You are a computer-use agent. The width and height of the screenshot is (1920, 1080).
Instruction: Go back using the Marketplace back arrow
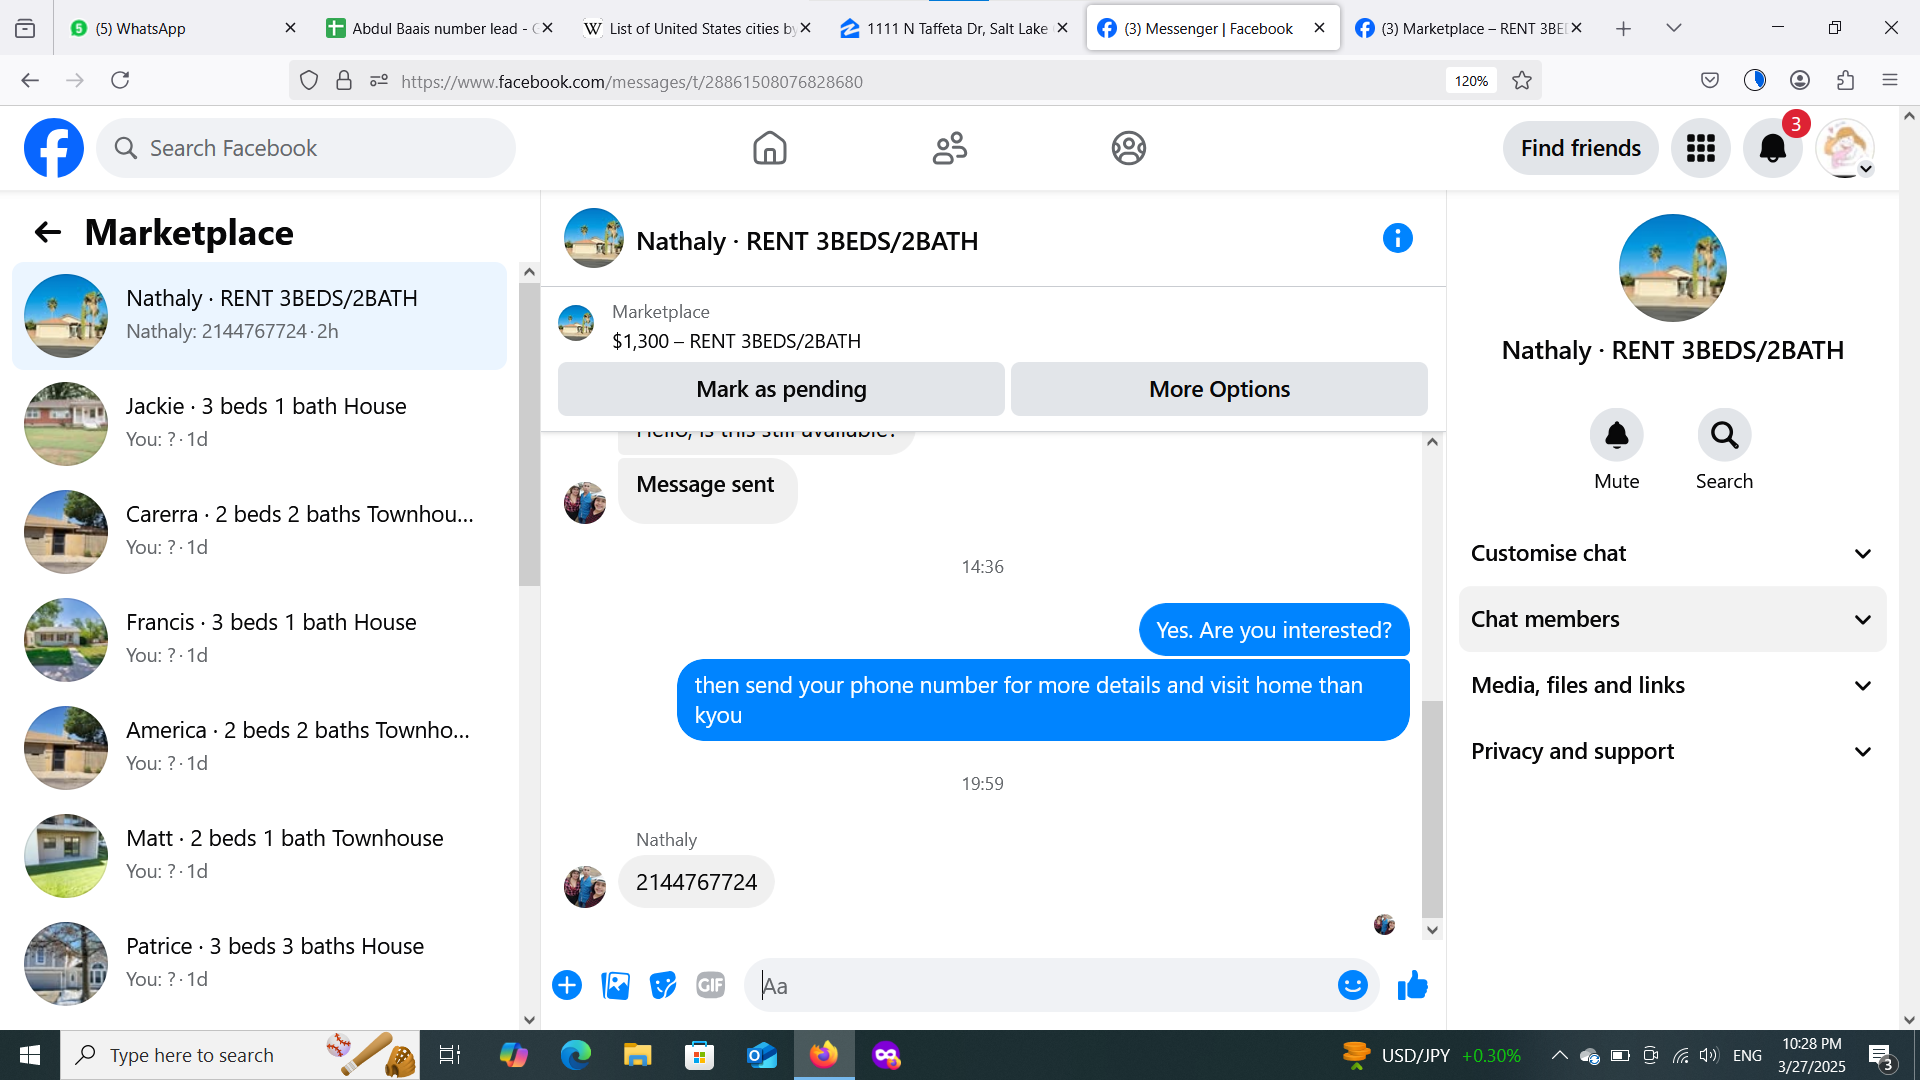coord(48,233)
